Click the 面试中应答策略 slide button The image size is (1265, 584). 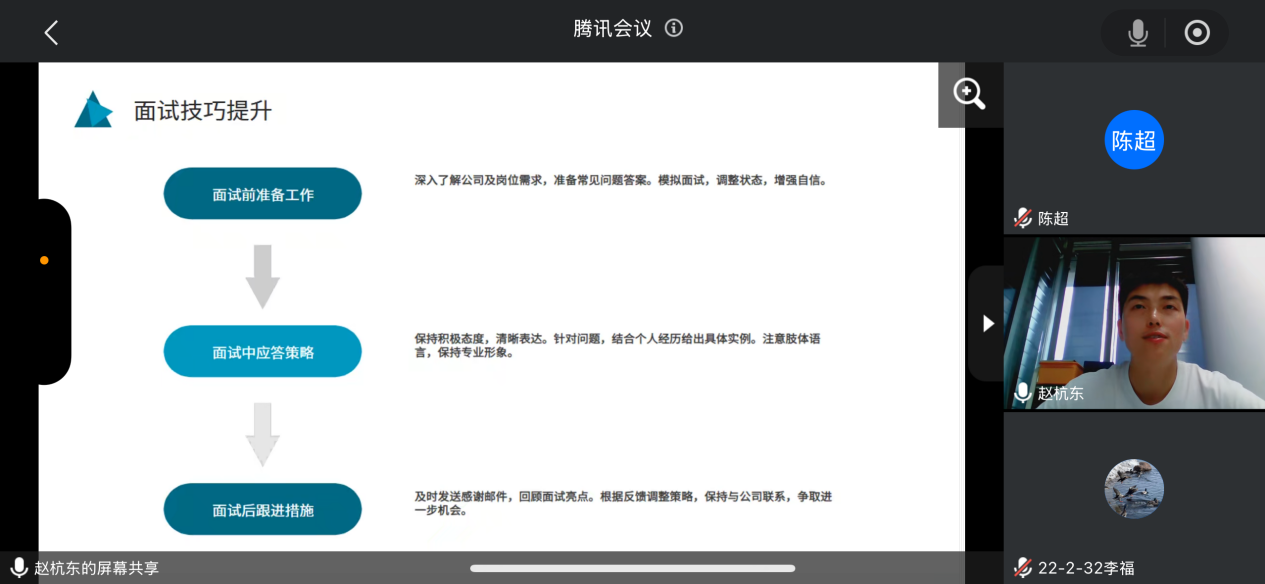pyautogui.click(x=263, y=352)
